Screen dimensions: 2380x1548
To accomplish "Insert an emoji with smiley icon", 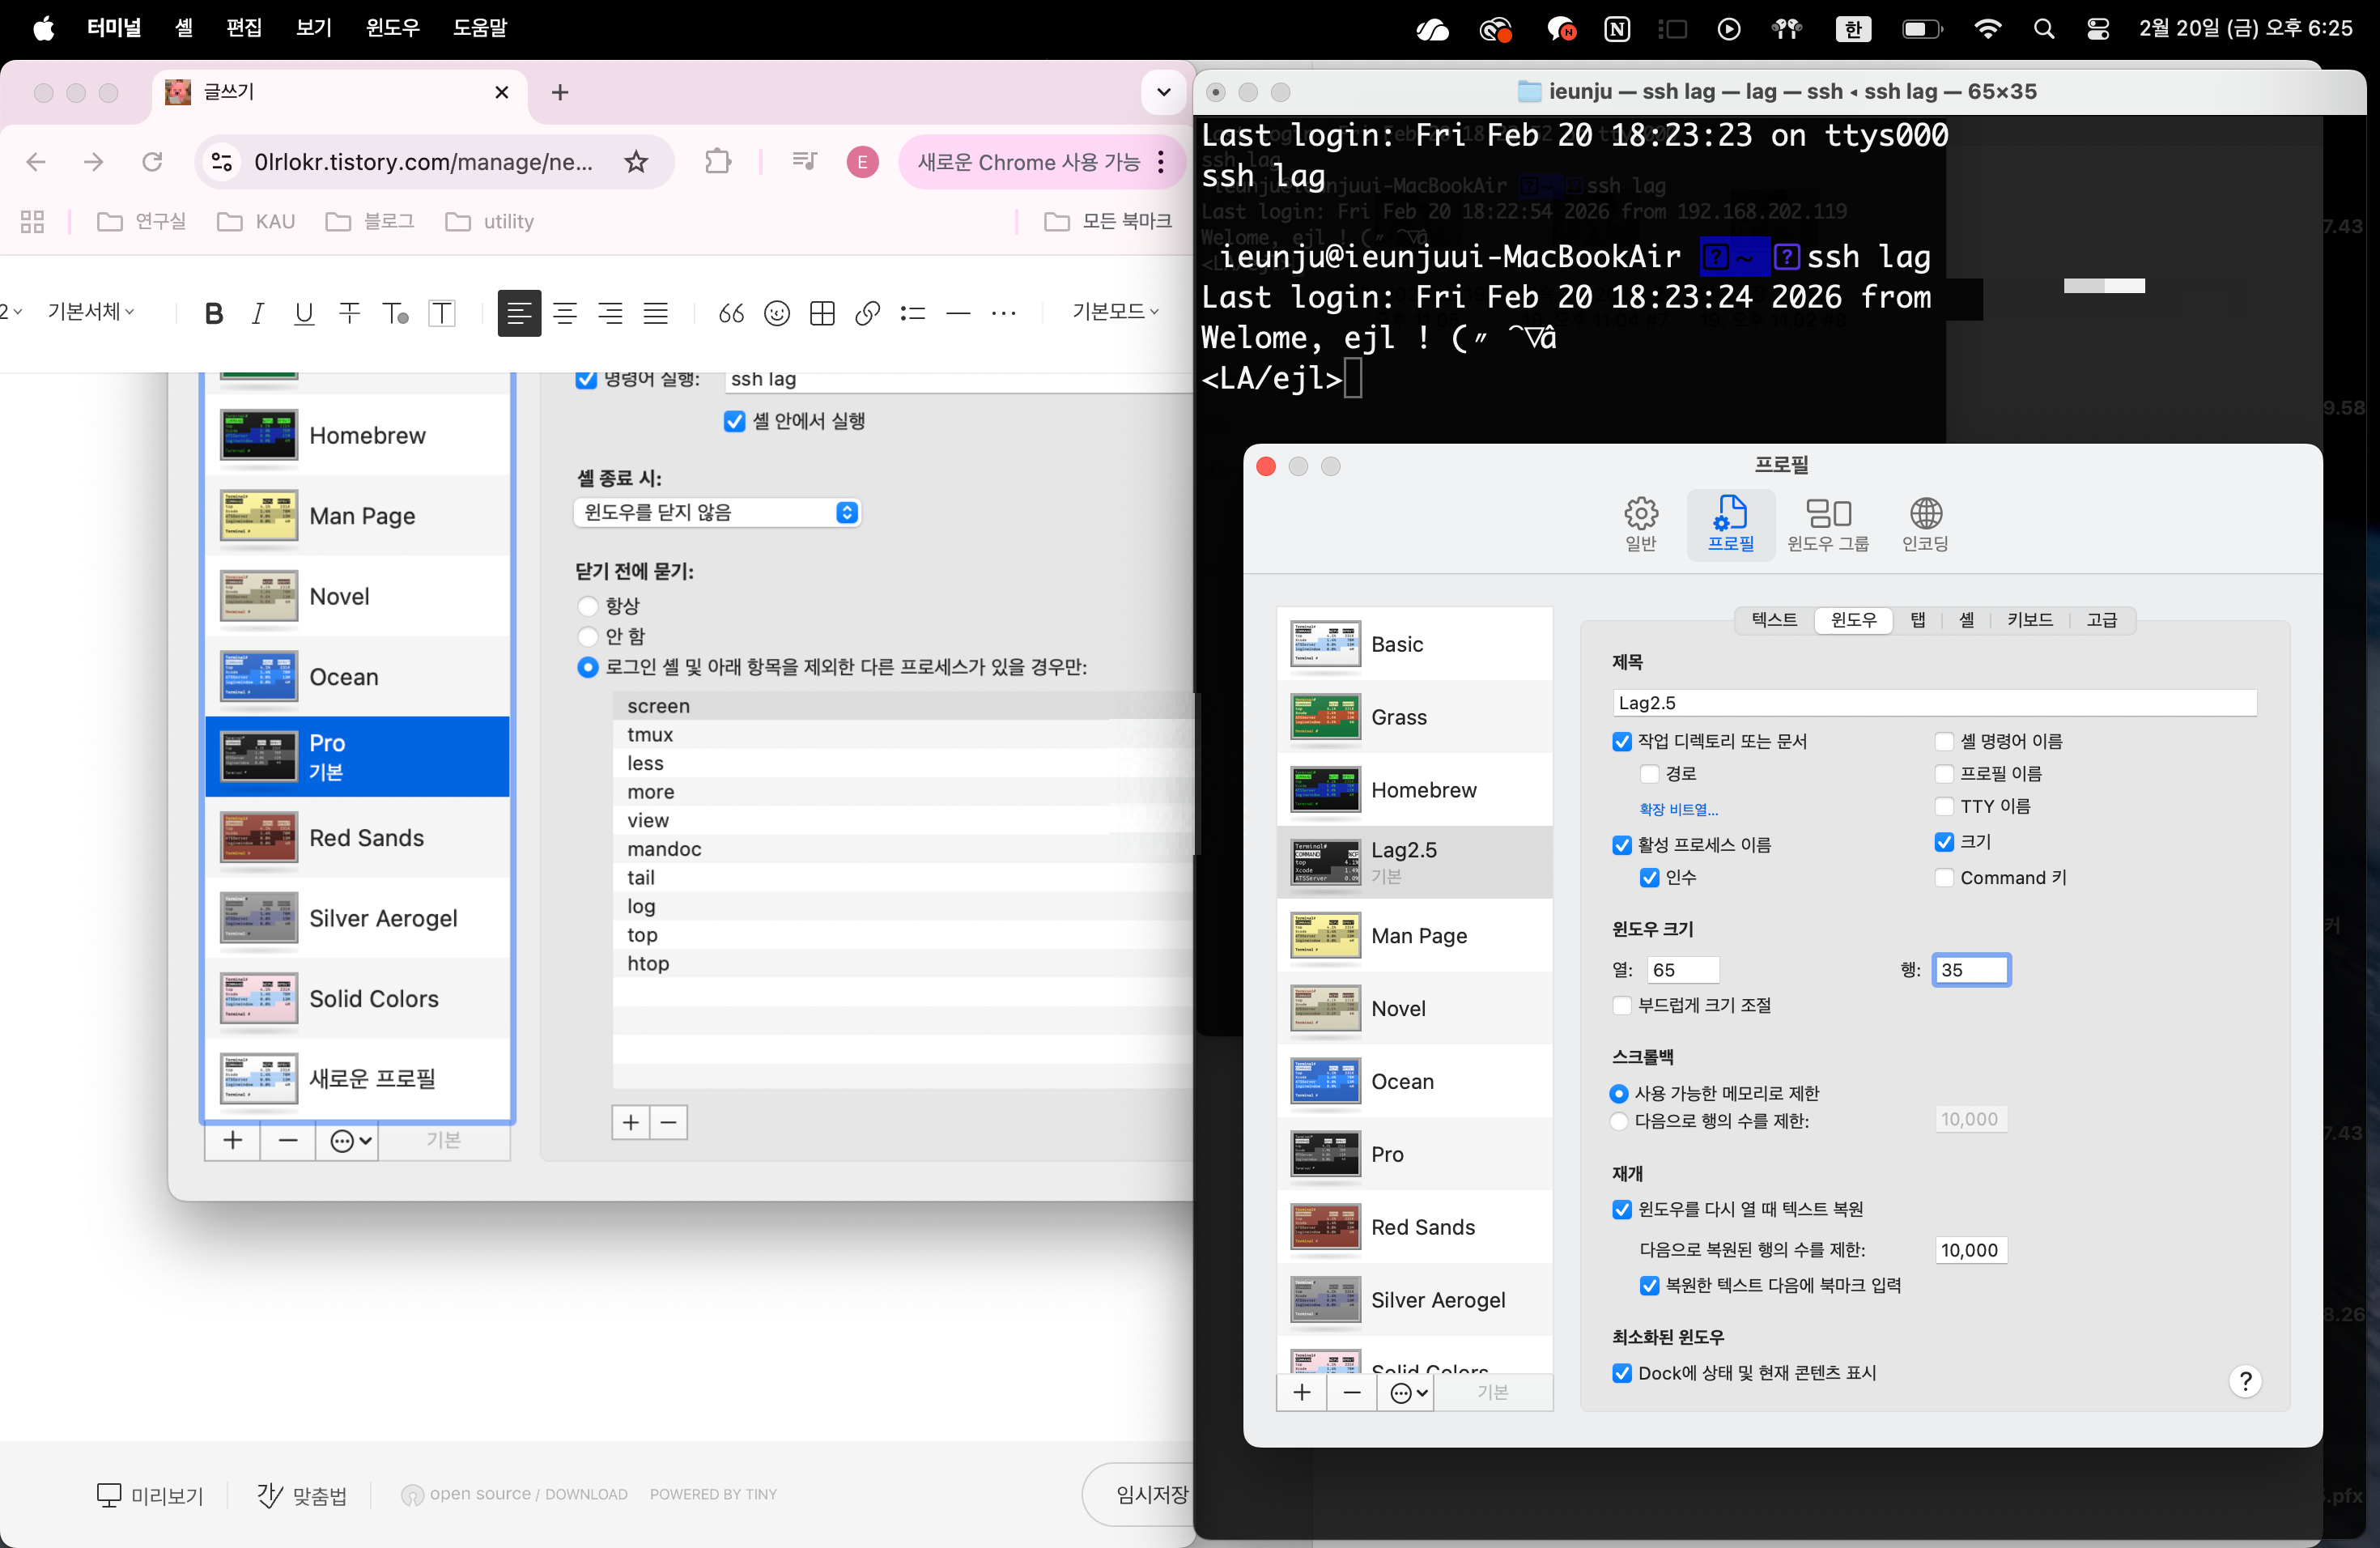I will [x=776, y=313].
